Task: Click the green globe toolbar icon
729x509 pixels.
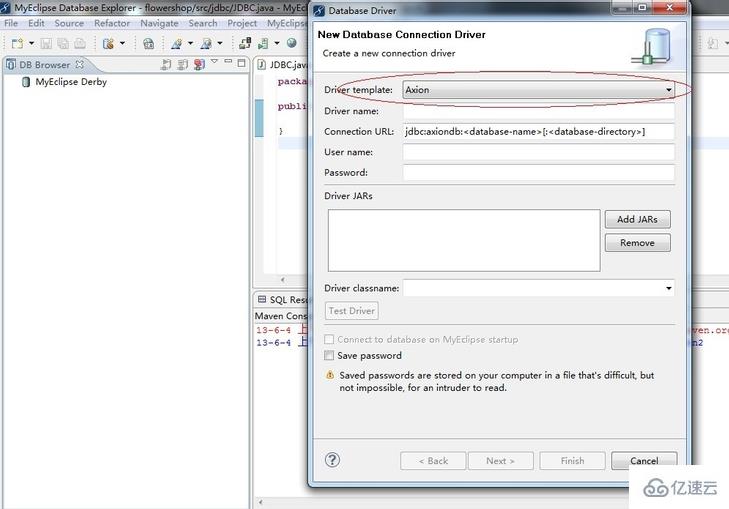Action: click(292, 43)
